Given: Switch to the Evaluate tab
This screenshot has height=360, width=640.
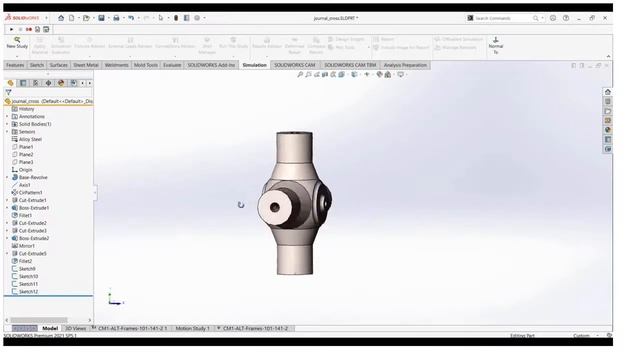Looking at the screenshot, I should 172,65.
